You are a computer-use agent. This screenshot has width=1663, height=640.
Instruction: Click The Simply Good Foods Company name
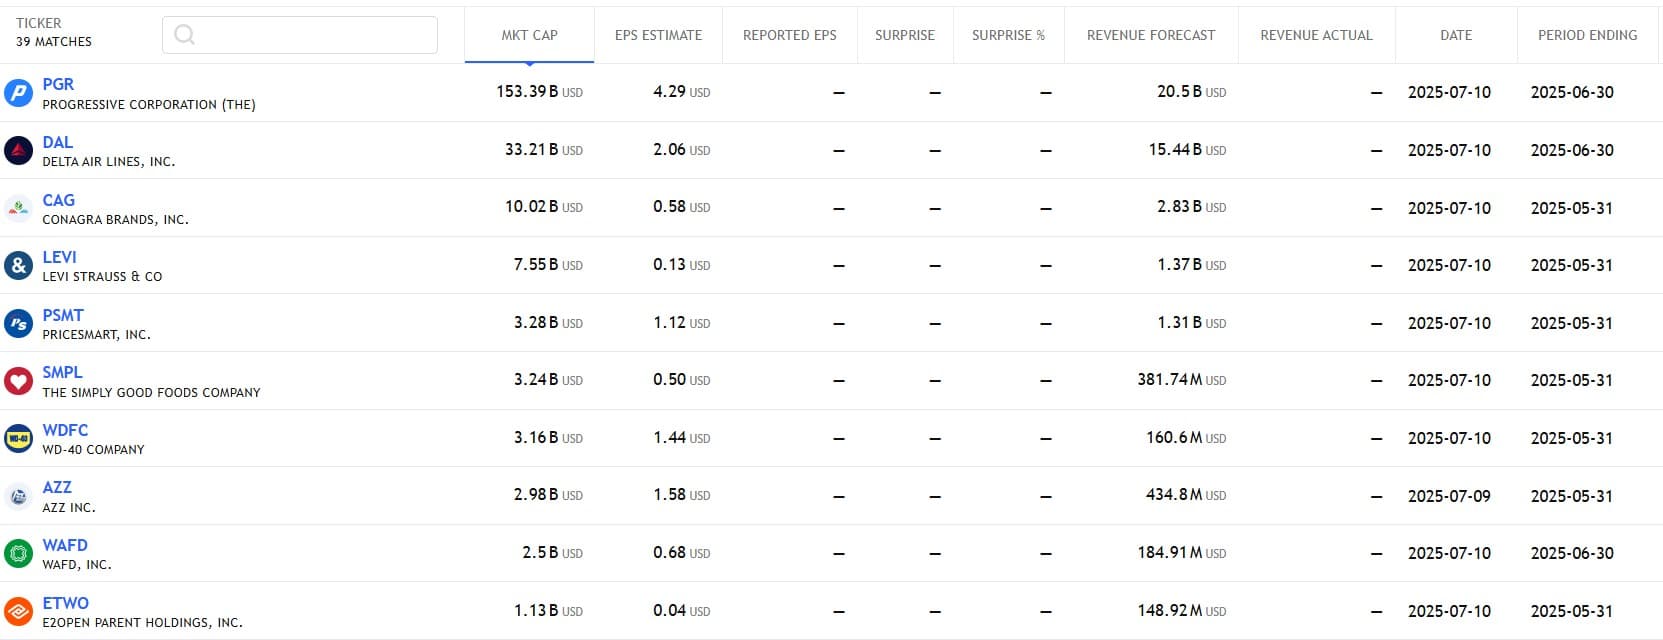click(x=151, y=393)
